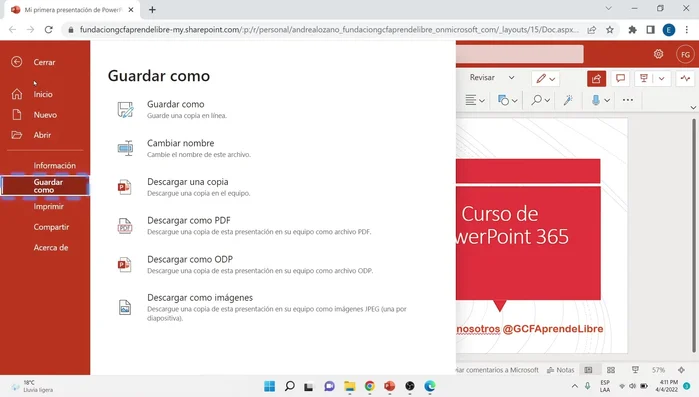Select Guardar como in the sidebar

click(x=45, y=186)
